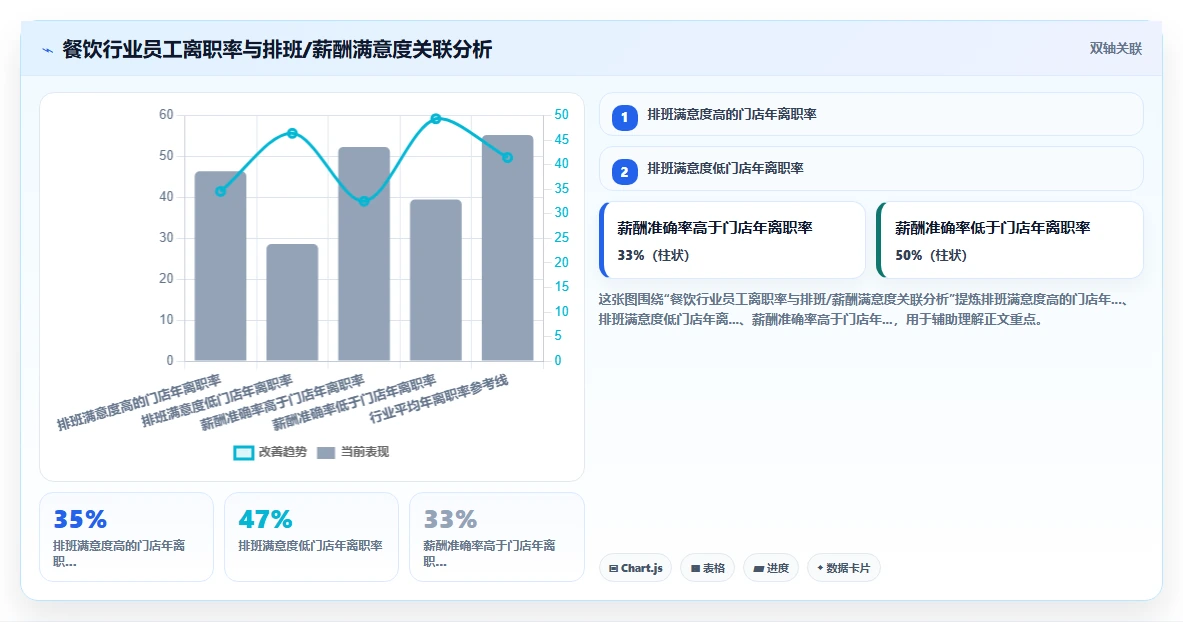
Task: Click the 进度 tag
Action: pyautogui.click(x=771, y=568)
